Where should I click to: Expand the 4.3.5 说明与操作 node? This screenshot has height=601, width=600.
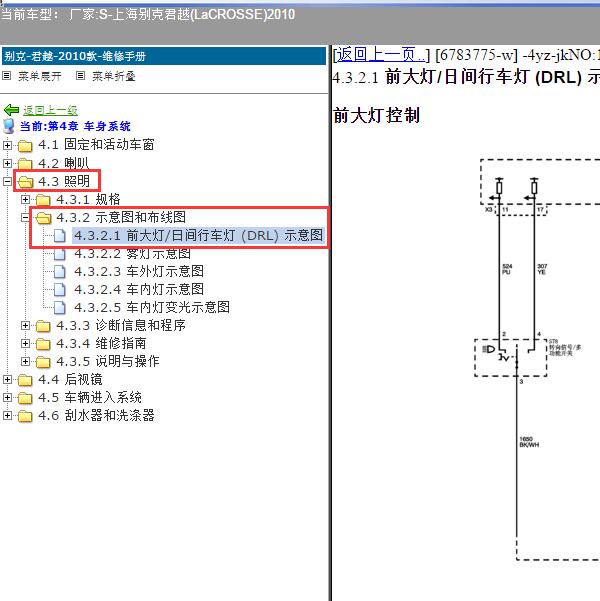tap(25, 361)
